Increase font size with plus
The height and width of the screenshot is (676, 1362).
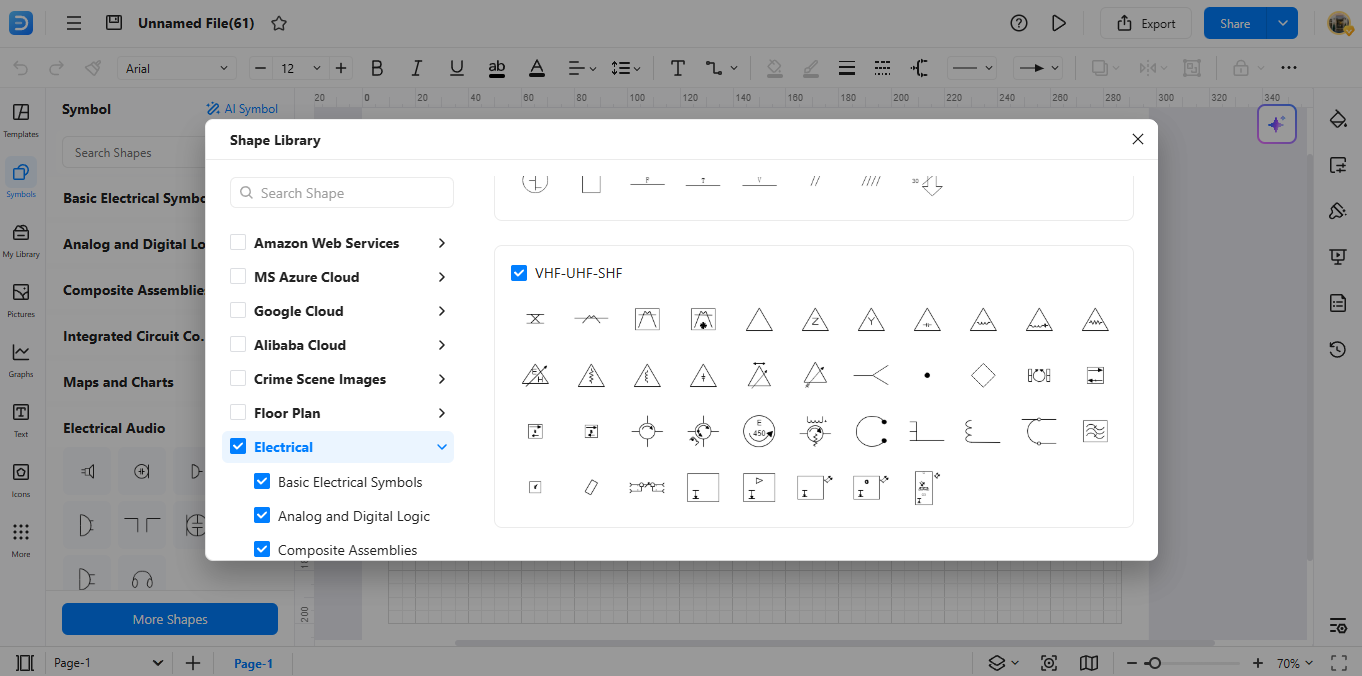point(341,68)
